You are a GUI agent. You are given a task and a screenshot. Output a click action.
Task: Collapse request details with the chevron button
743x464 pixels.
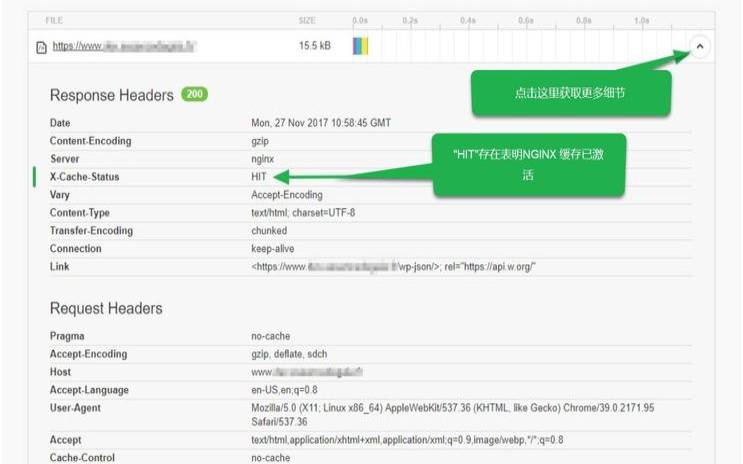(x=699, y=46)
